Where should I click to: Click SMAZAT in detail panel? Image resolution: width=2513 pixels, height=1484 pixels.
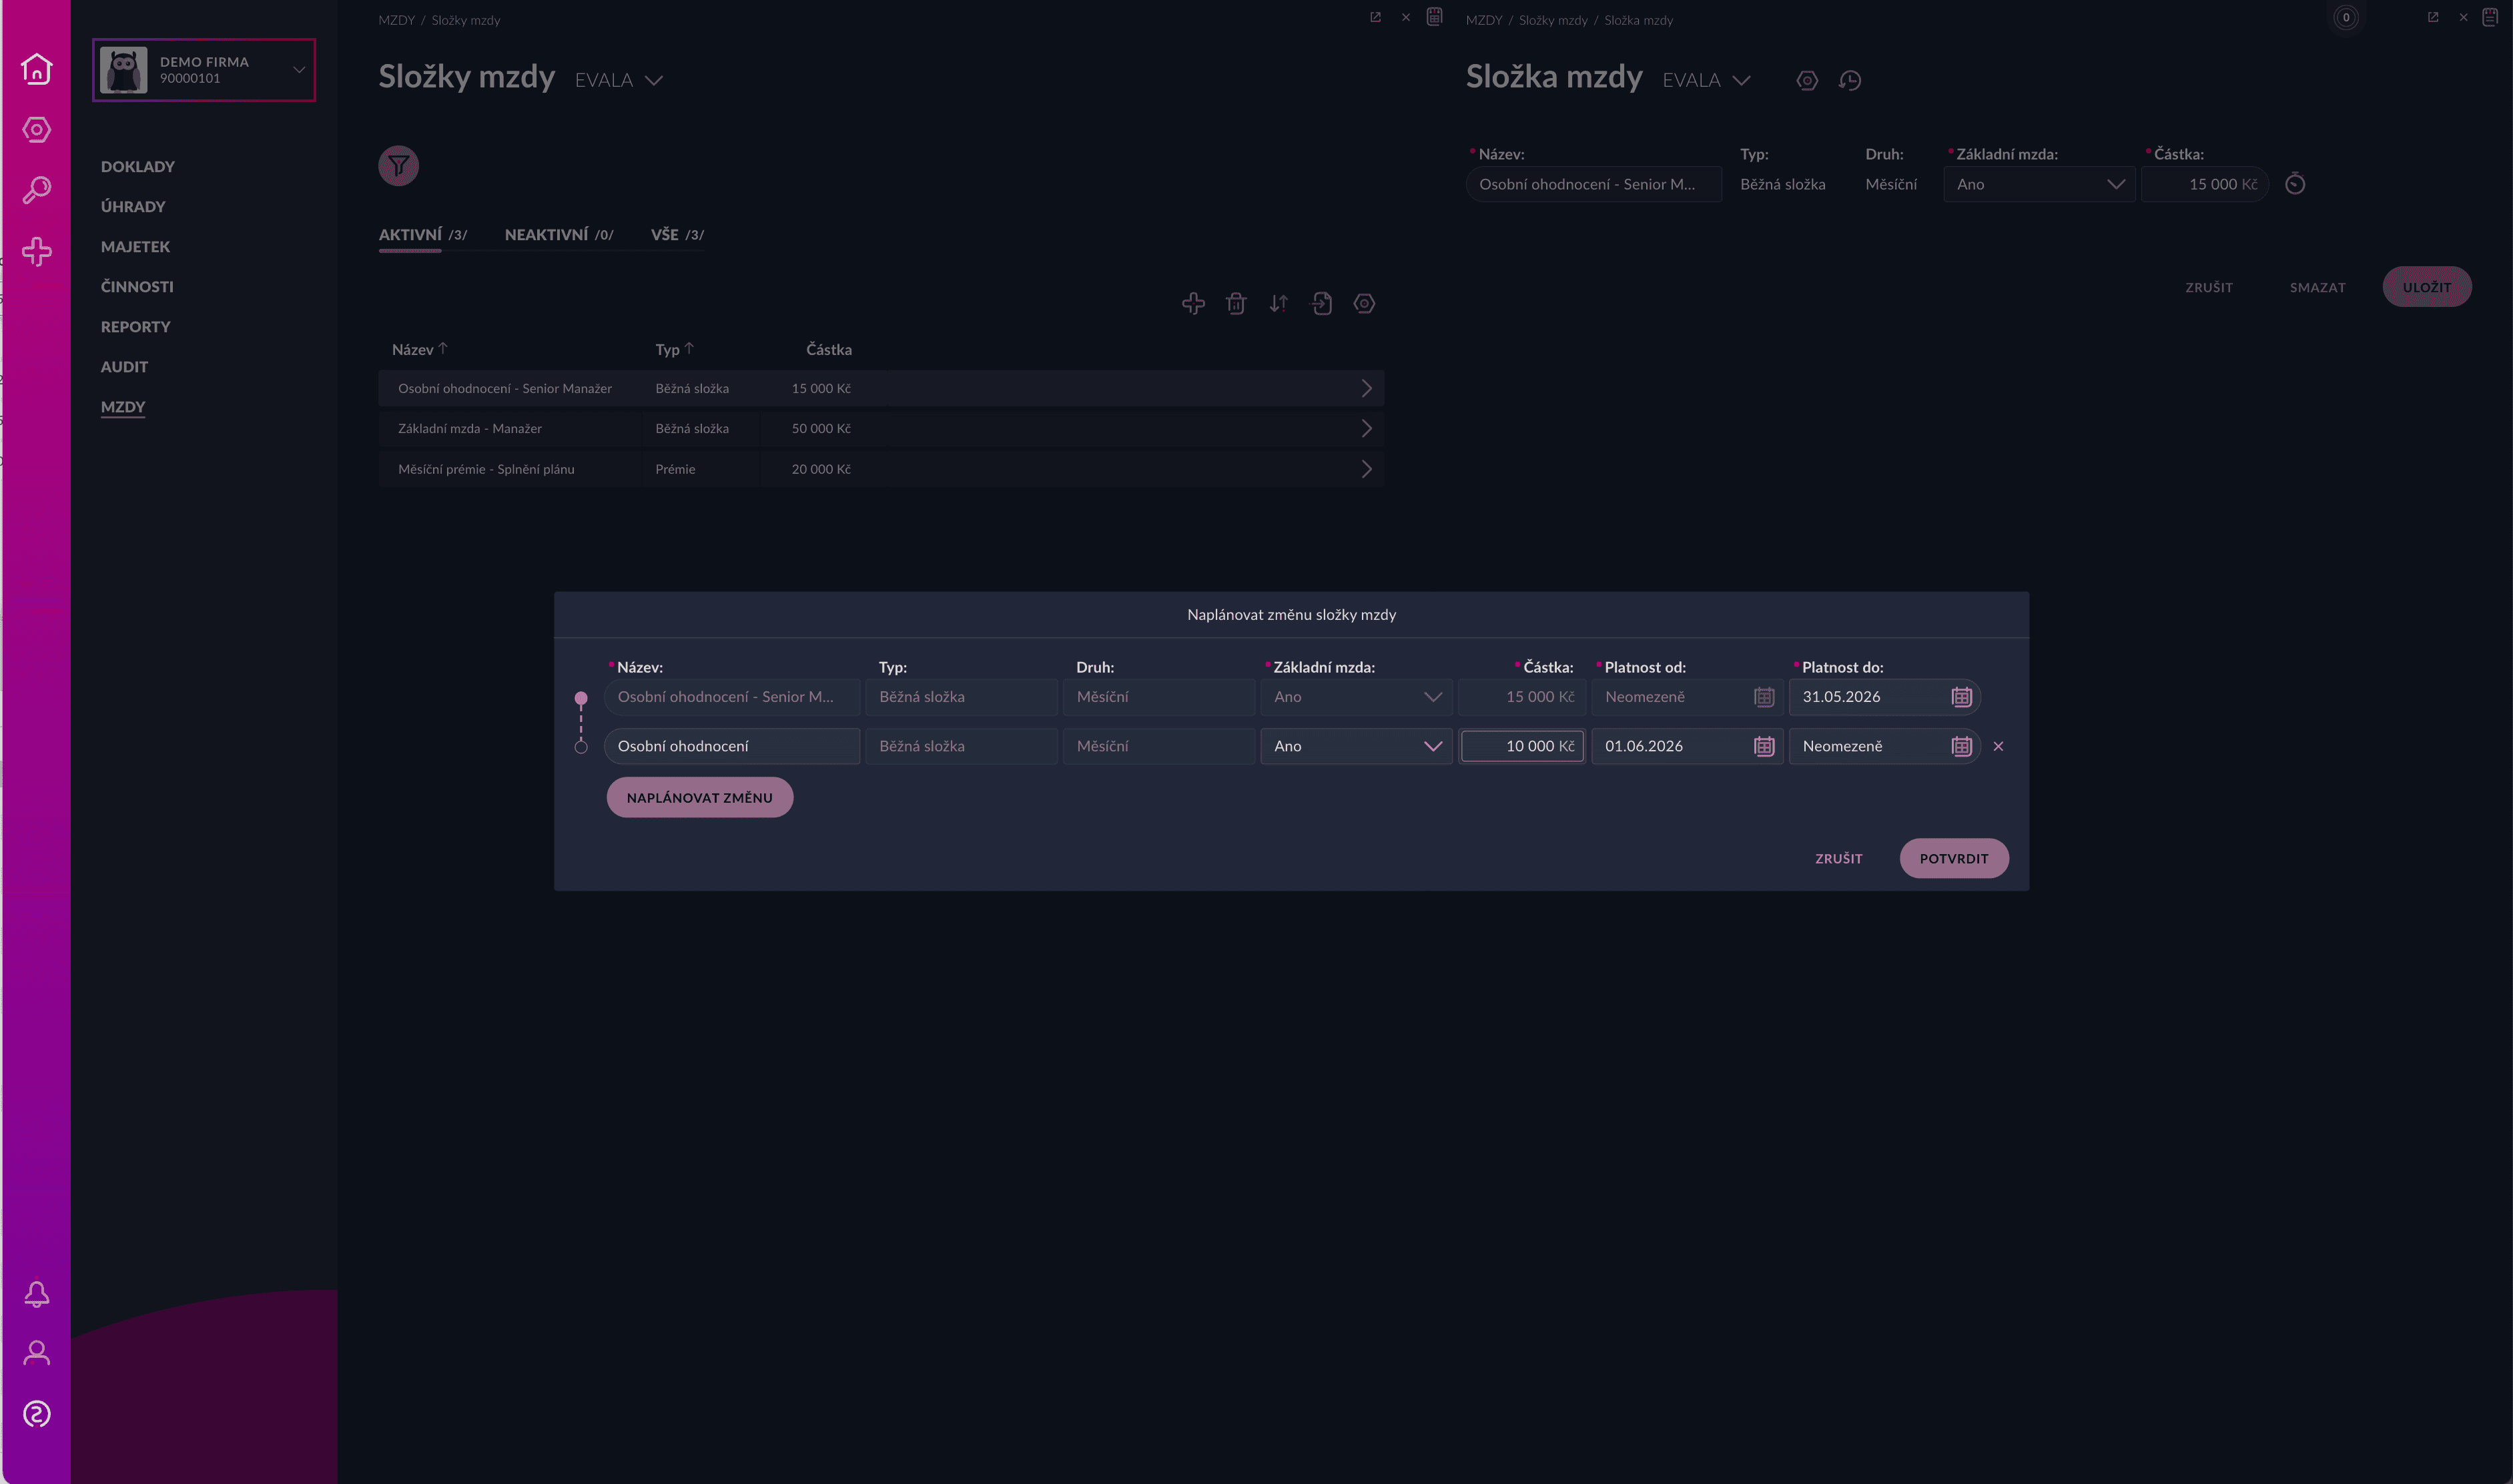(x=2318, y=288)
